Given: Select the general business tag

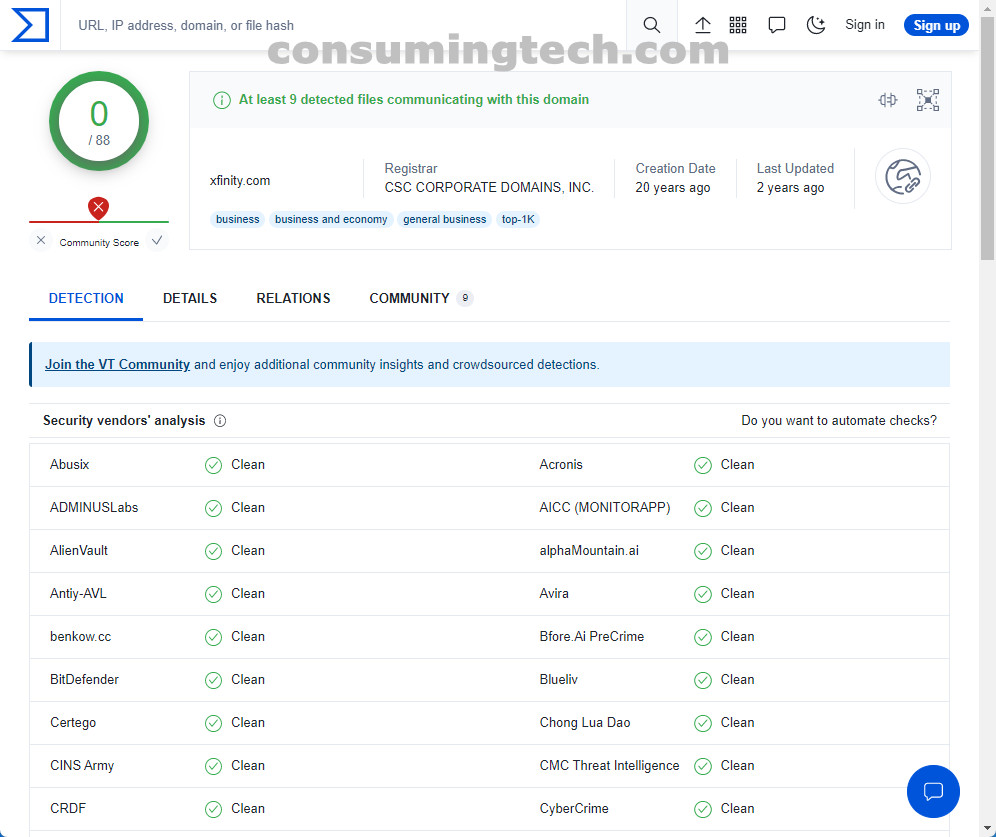Looking at the screenshot, I should 445,219.
